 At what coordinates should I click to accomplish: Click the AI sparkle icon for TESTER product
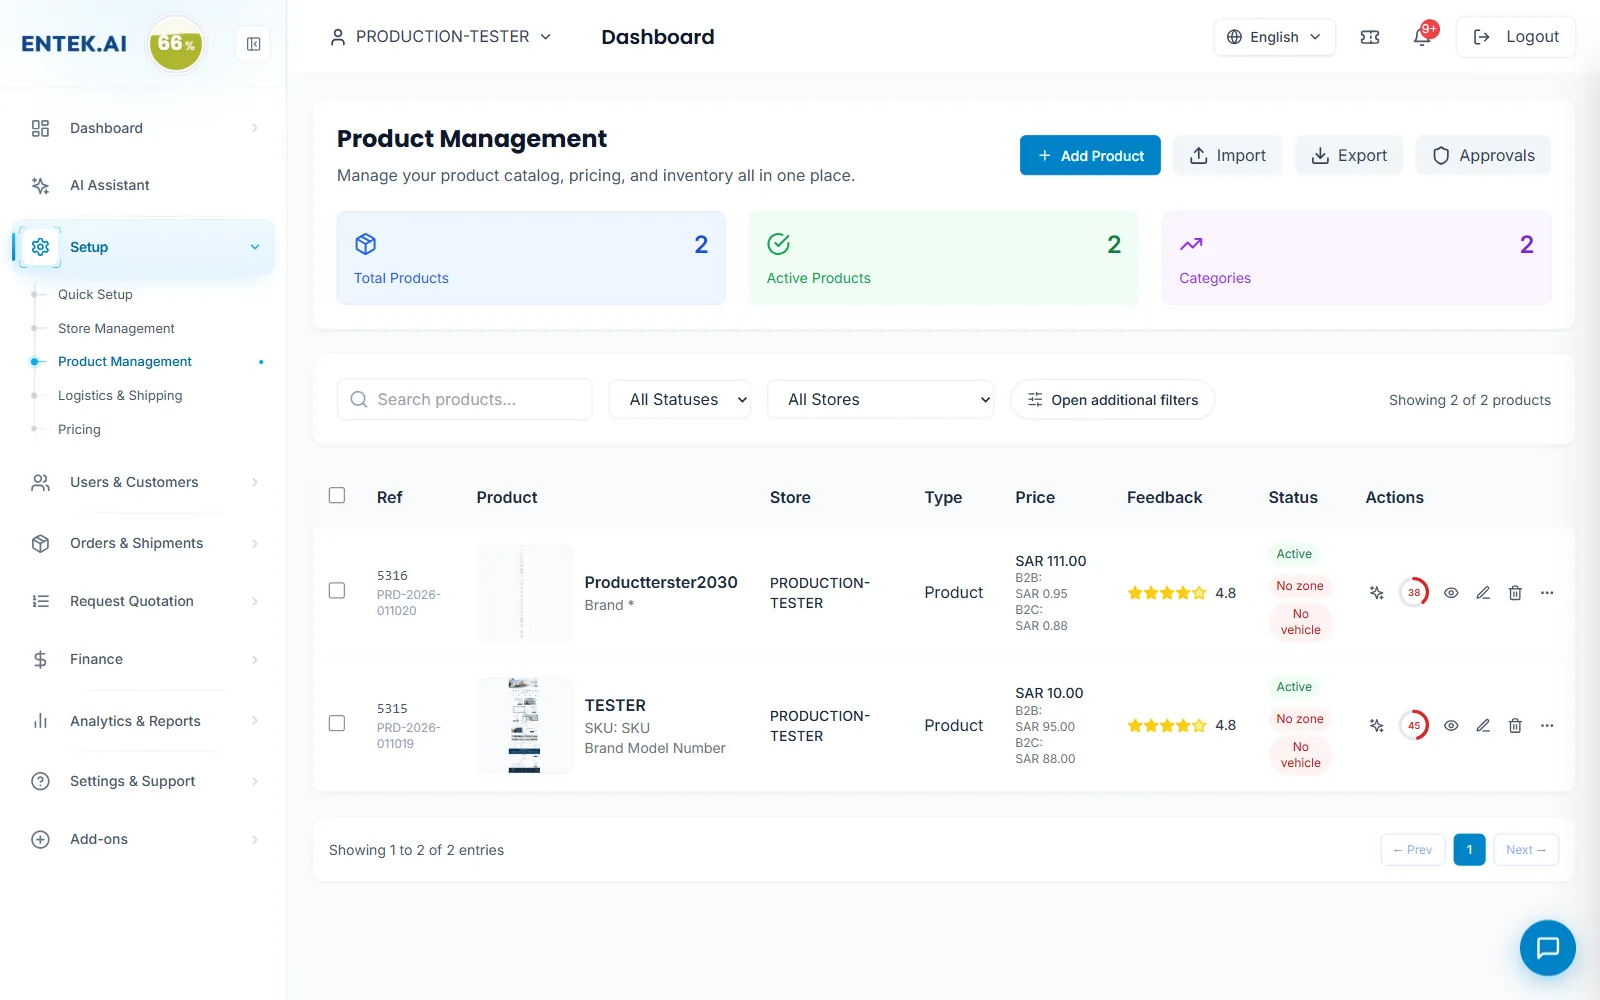(1377, 726)
